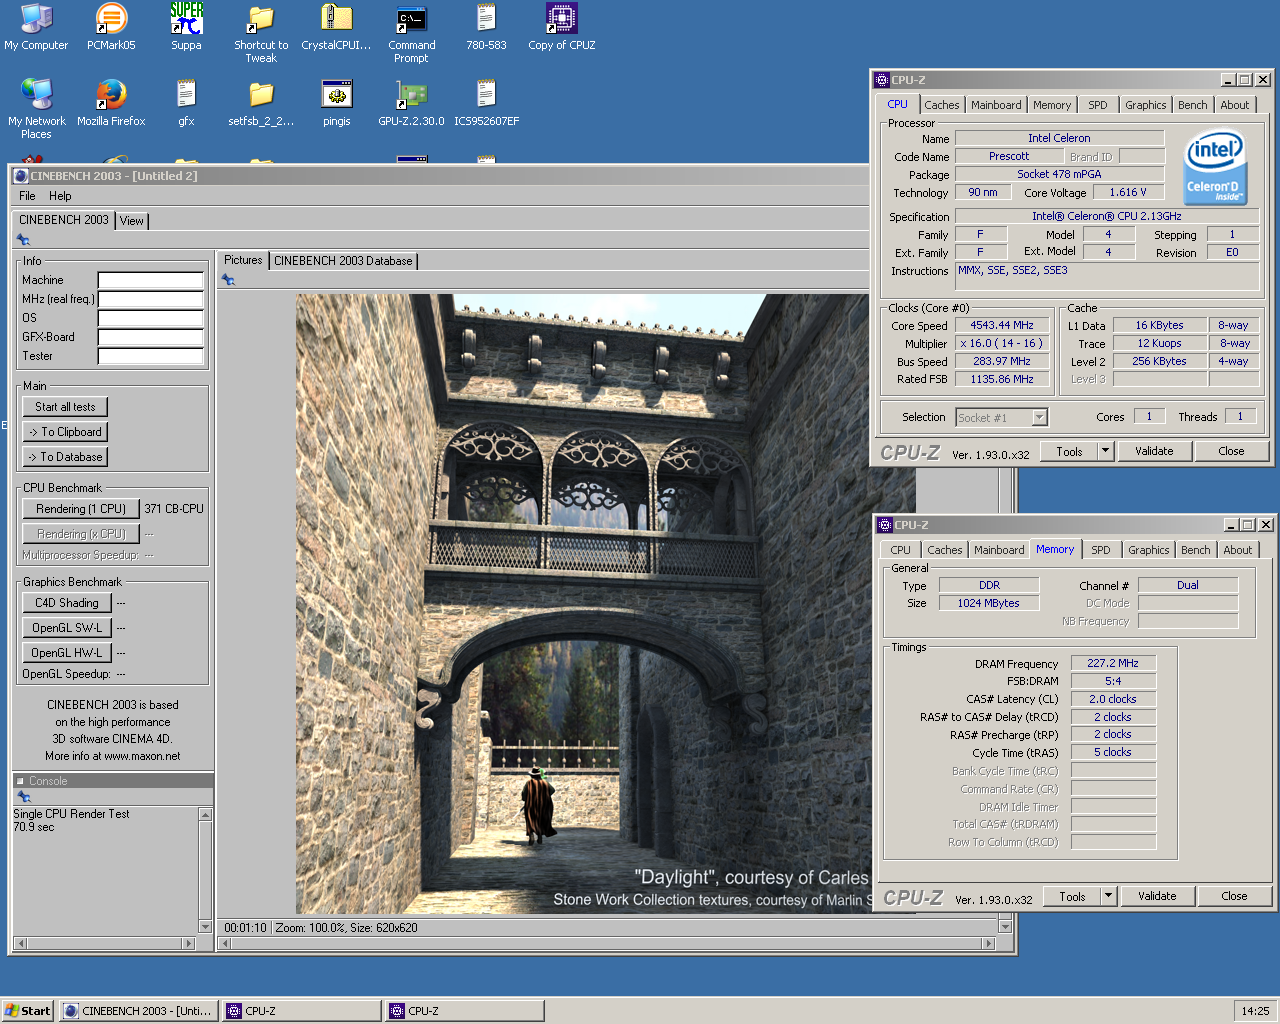This screenshot has width=1280, height=1024.
Task: Click into GFX-Board input field
Action: click(150, 337)
